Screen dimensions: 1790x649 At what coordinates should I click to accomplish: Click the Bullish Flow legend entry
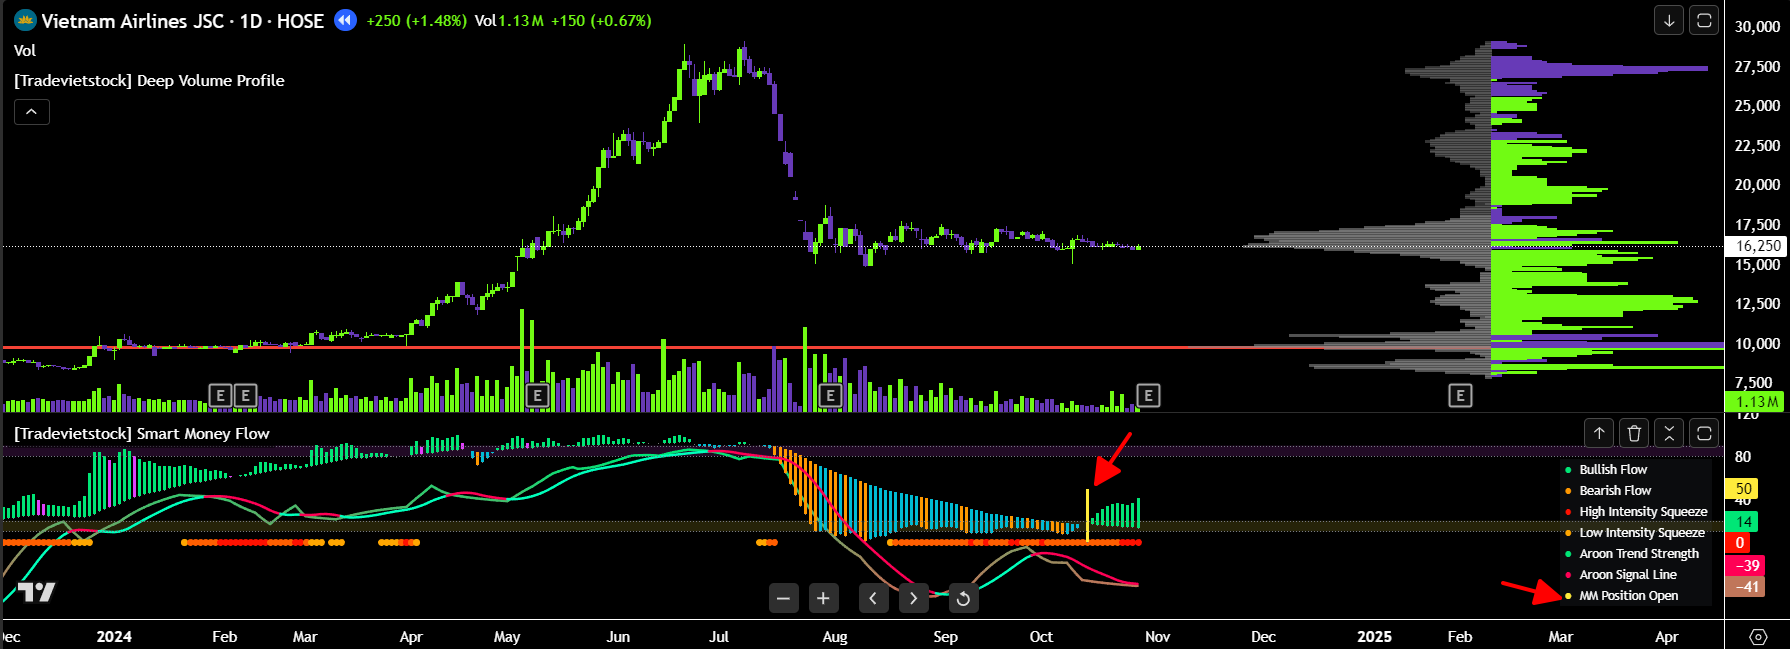(x=1613, y=469)
